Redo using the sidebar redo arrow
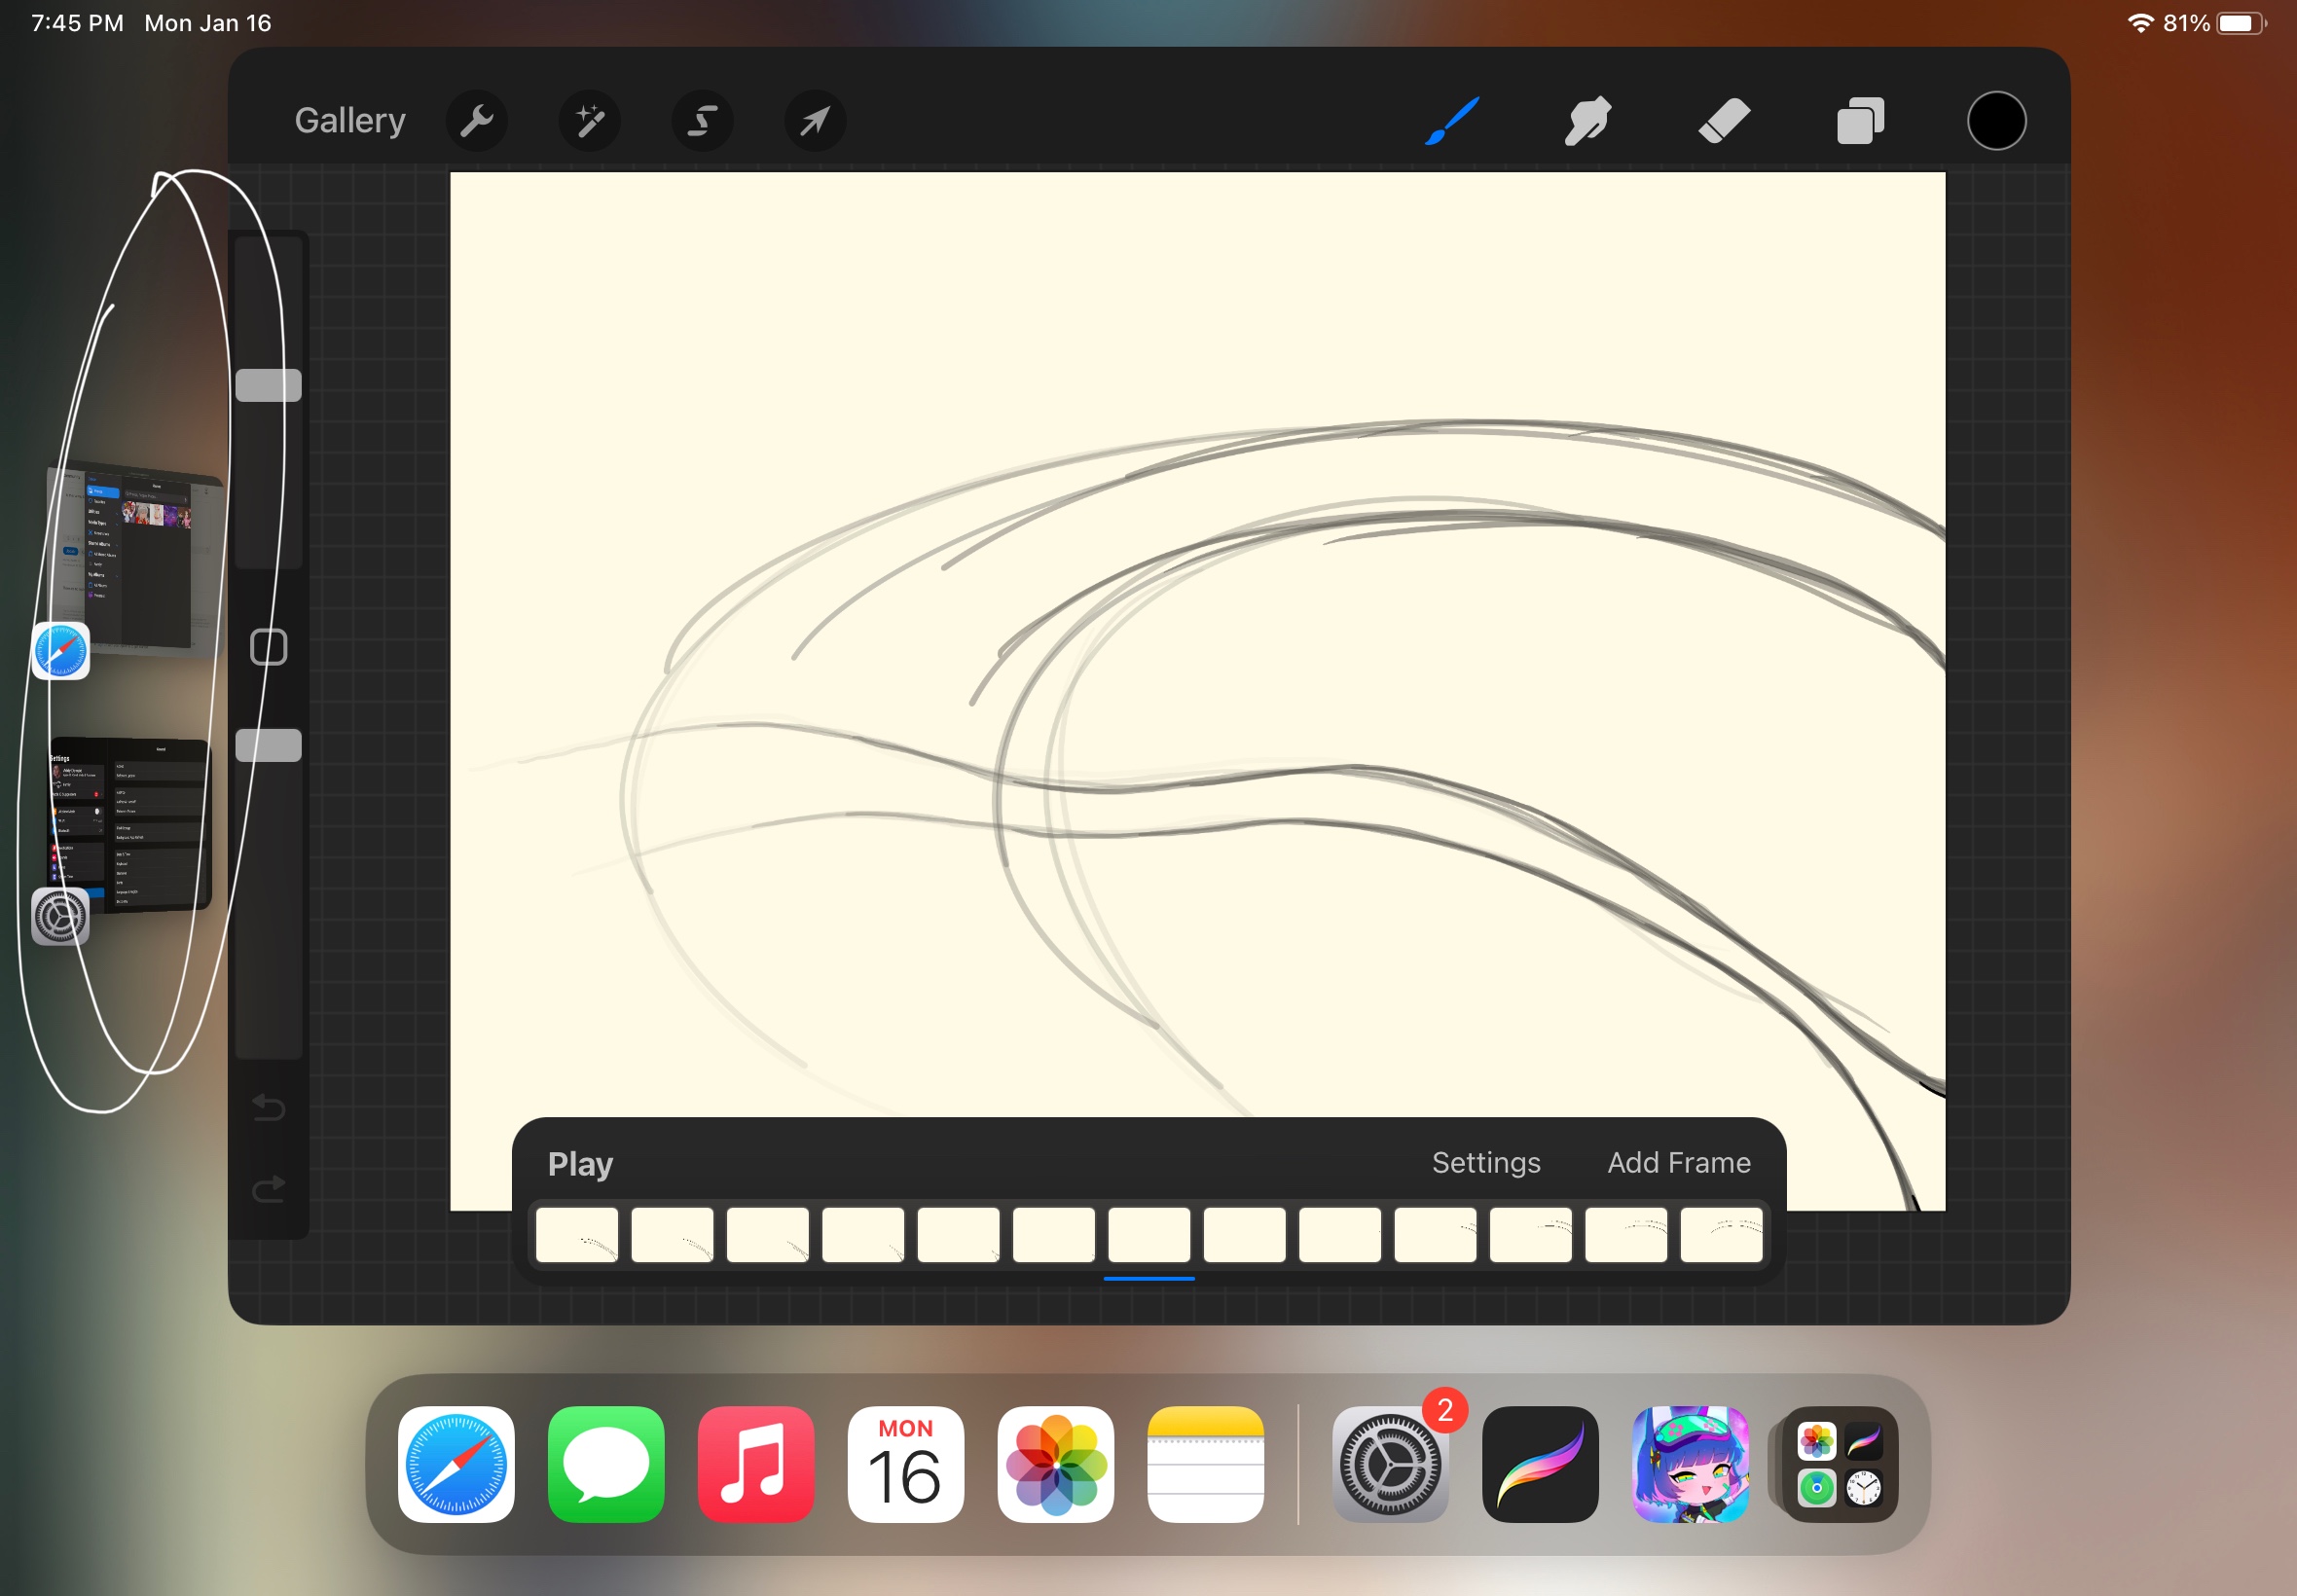This screenshot has height=1596, width=2297. click(x=268, y=1188)
